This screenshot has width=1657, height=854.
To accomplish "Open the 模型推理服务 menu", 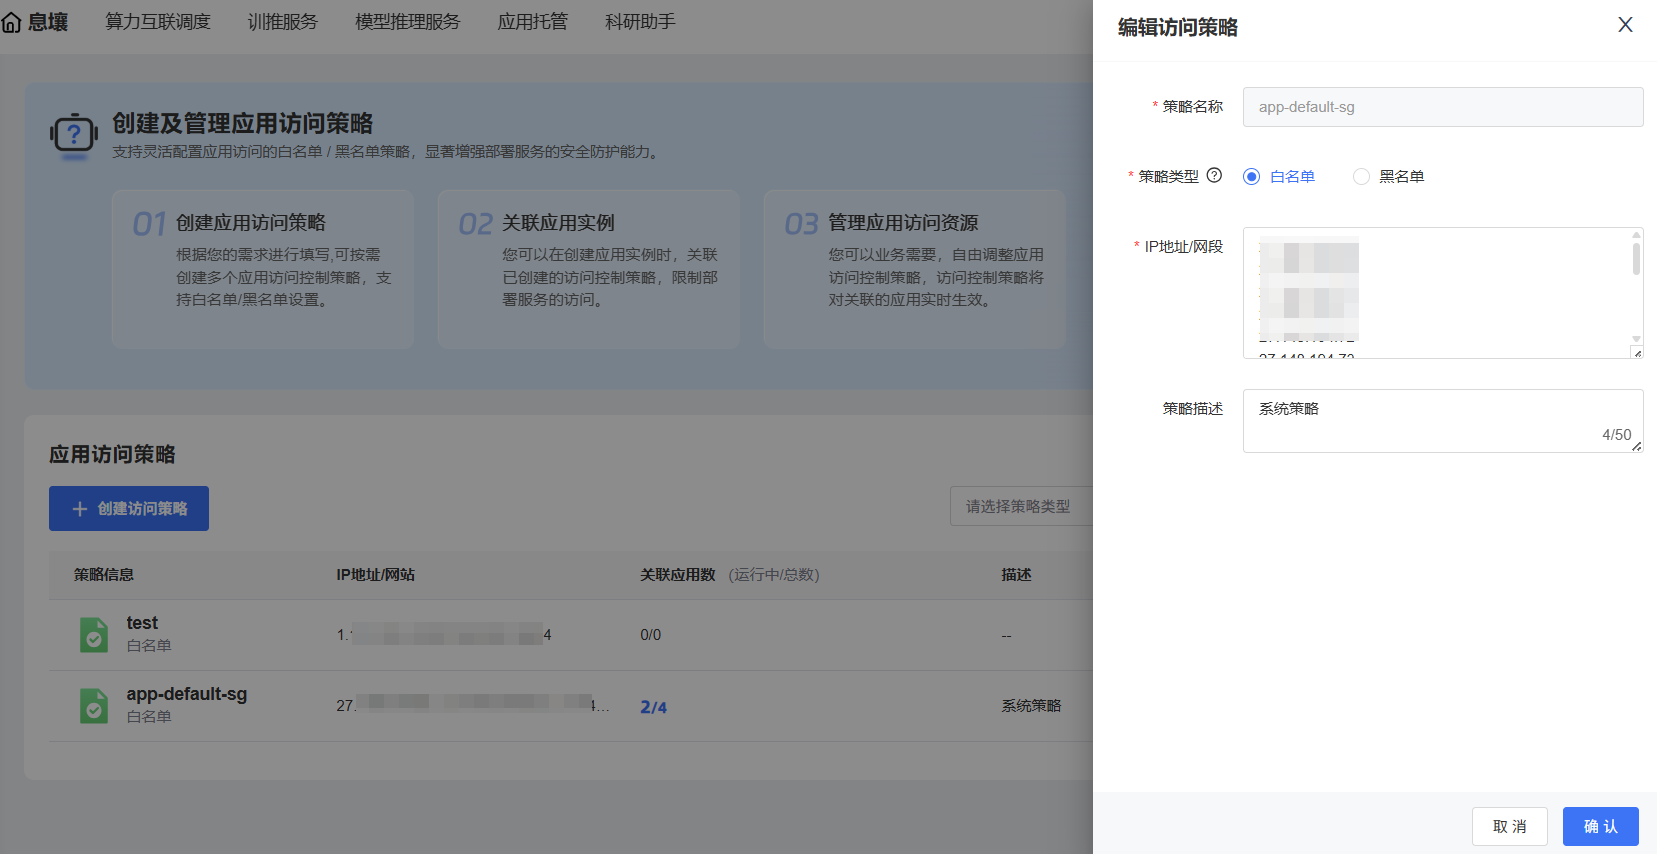I will (x=407, y=22).
